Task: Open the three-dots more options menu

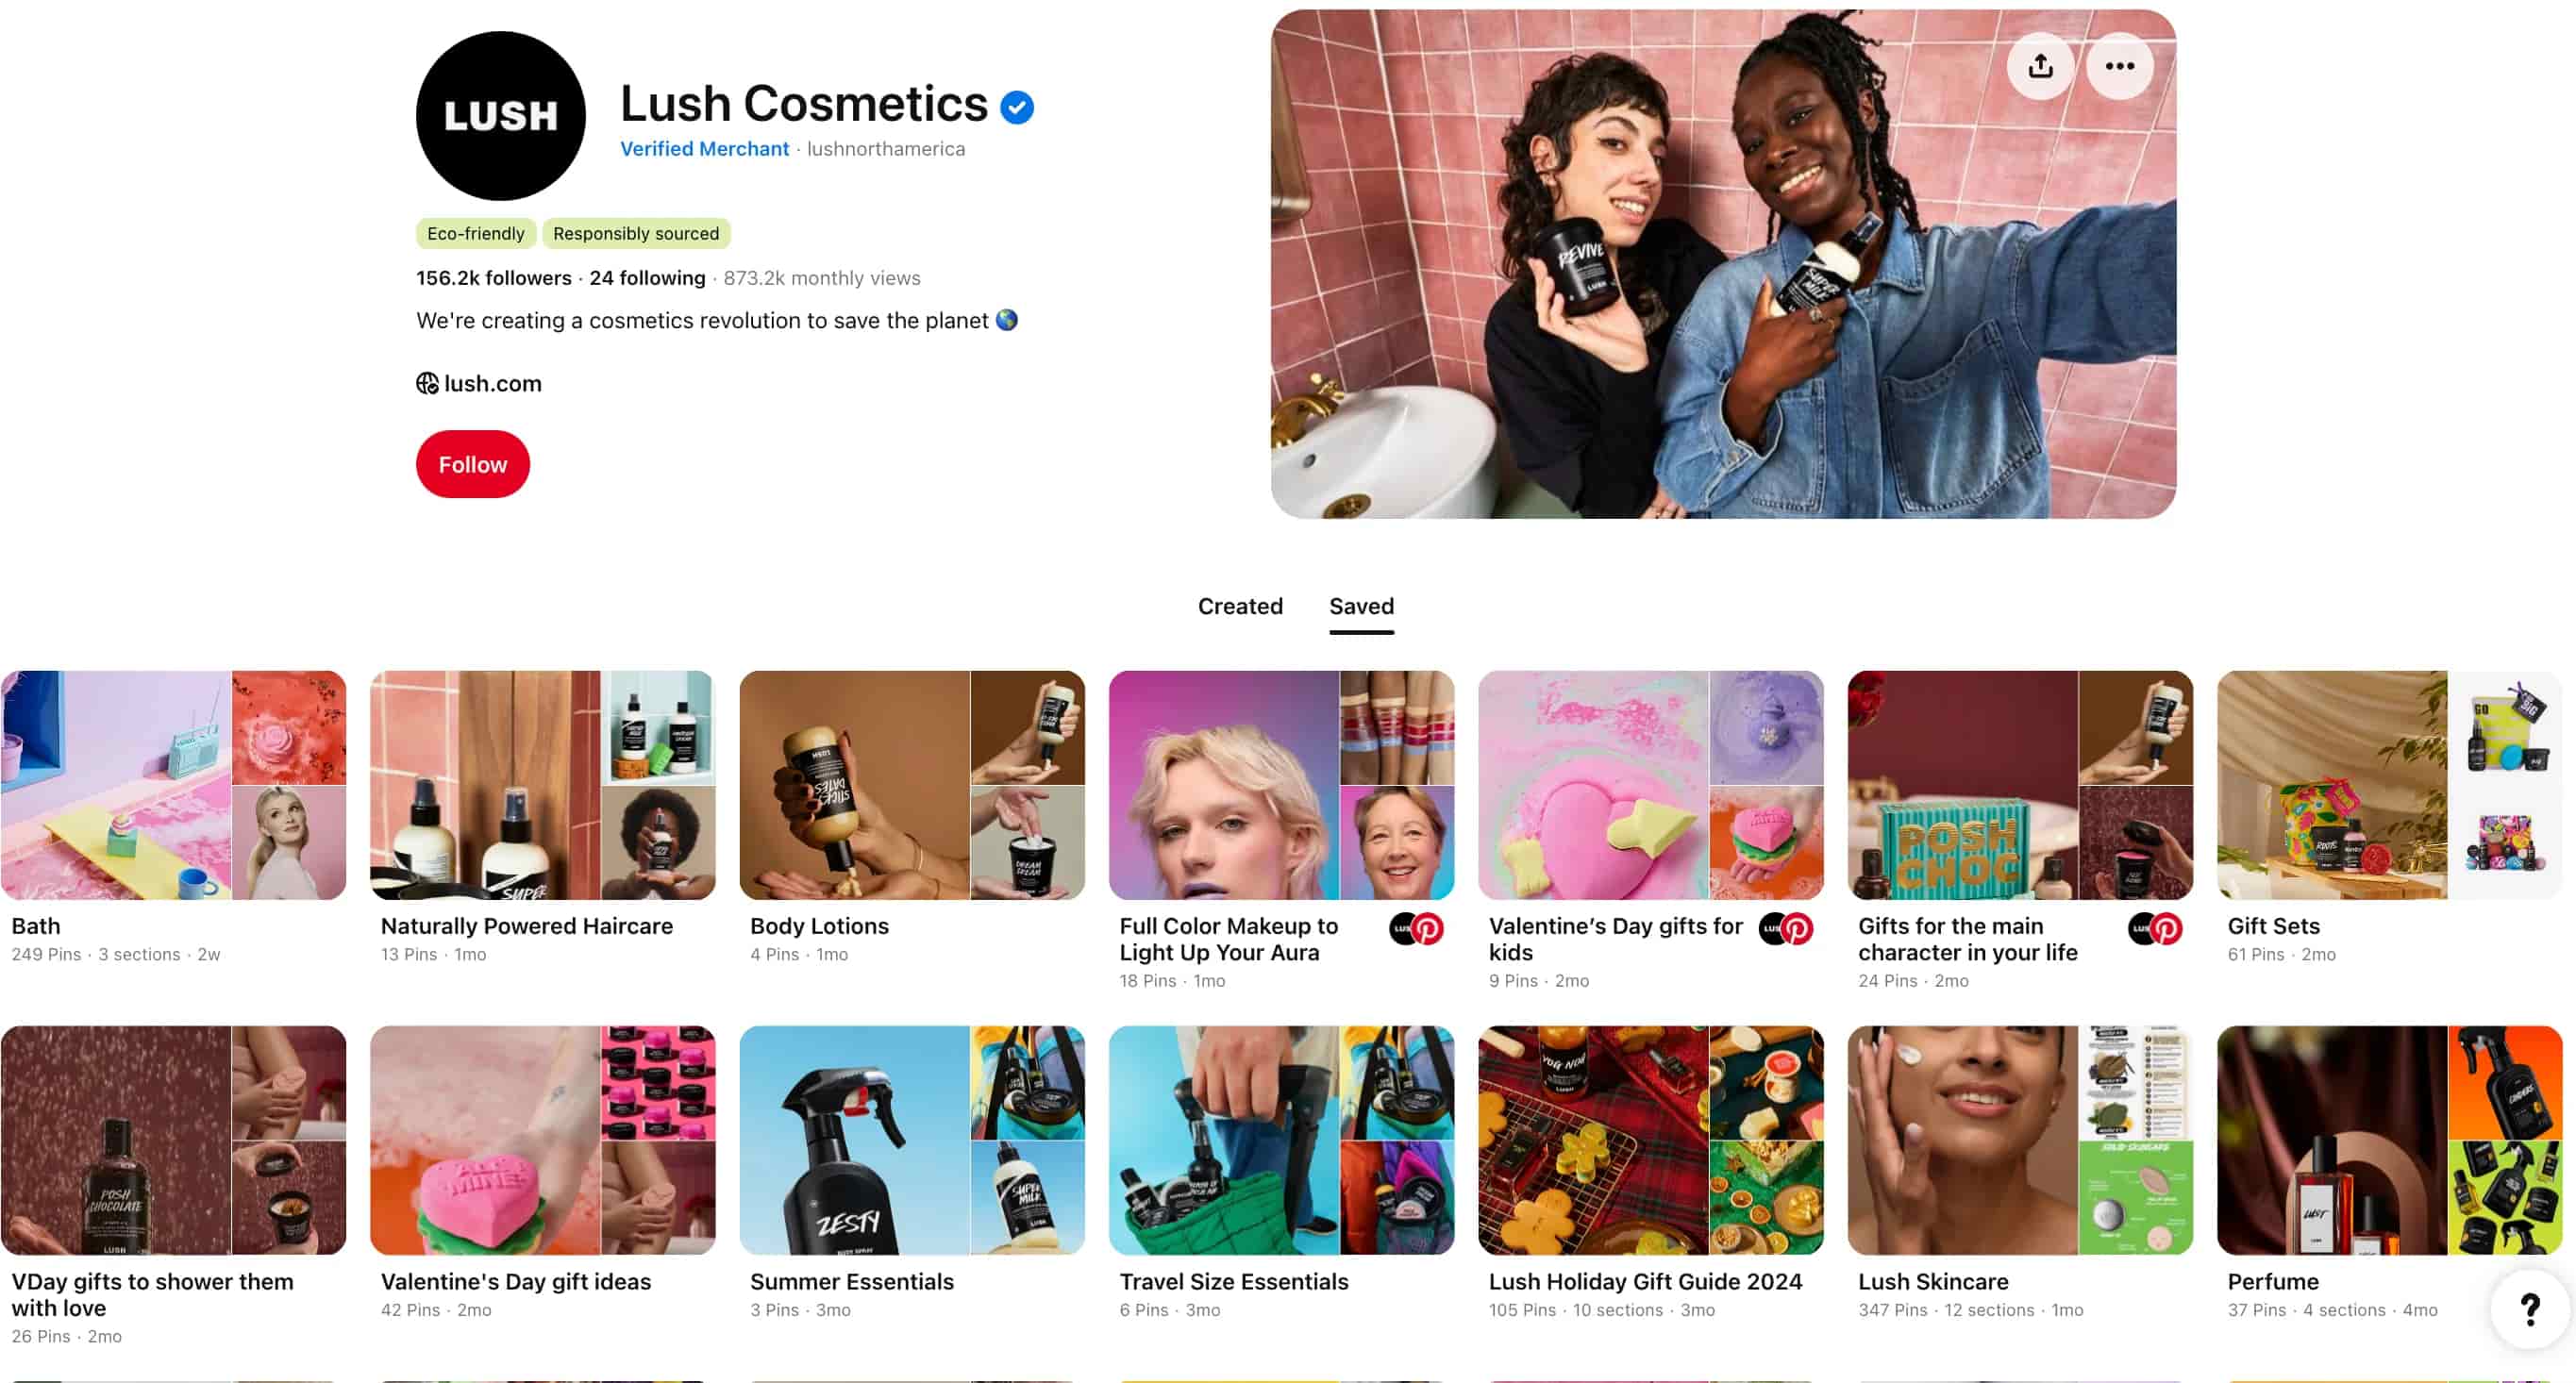Action: (2119, 66)
